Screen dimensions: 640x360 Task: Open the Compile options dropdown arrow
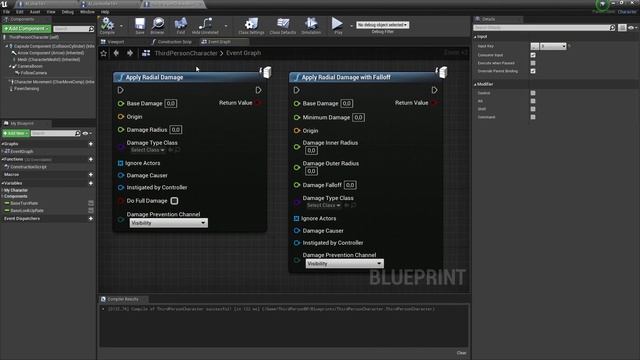[121, 26]
